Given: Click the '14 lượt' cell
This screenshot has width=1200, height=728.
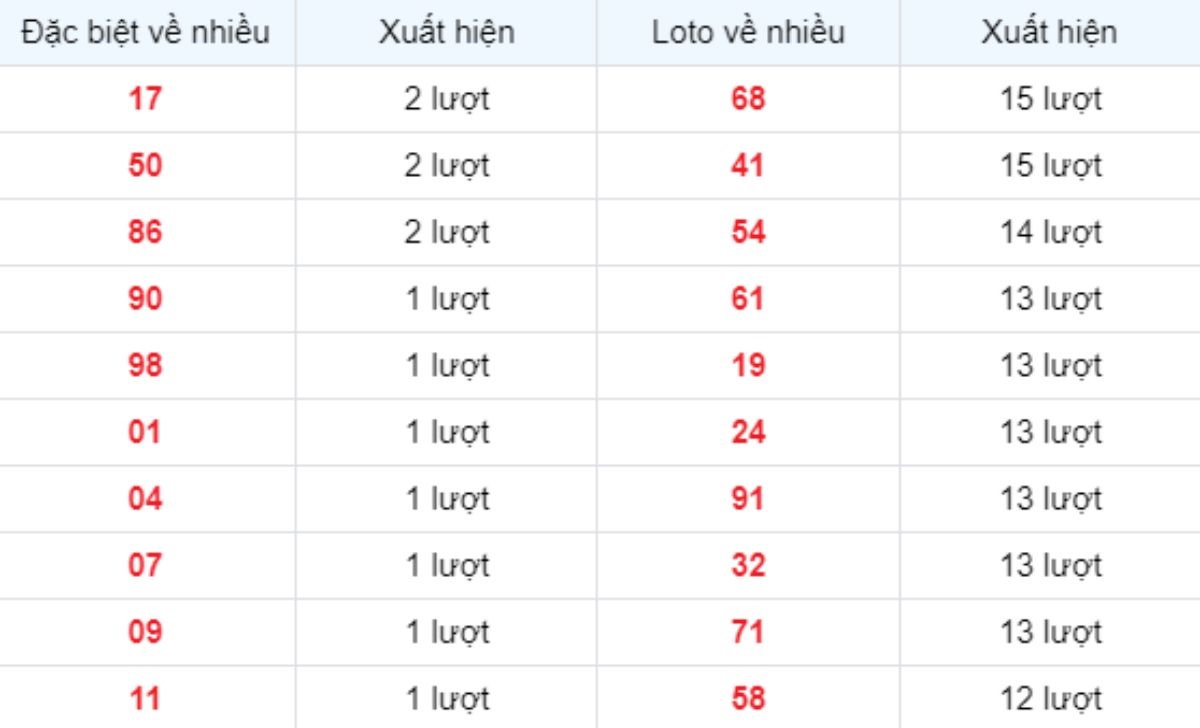Looking at the screenshot, I should pos(1051,233).
